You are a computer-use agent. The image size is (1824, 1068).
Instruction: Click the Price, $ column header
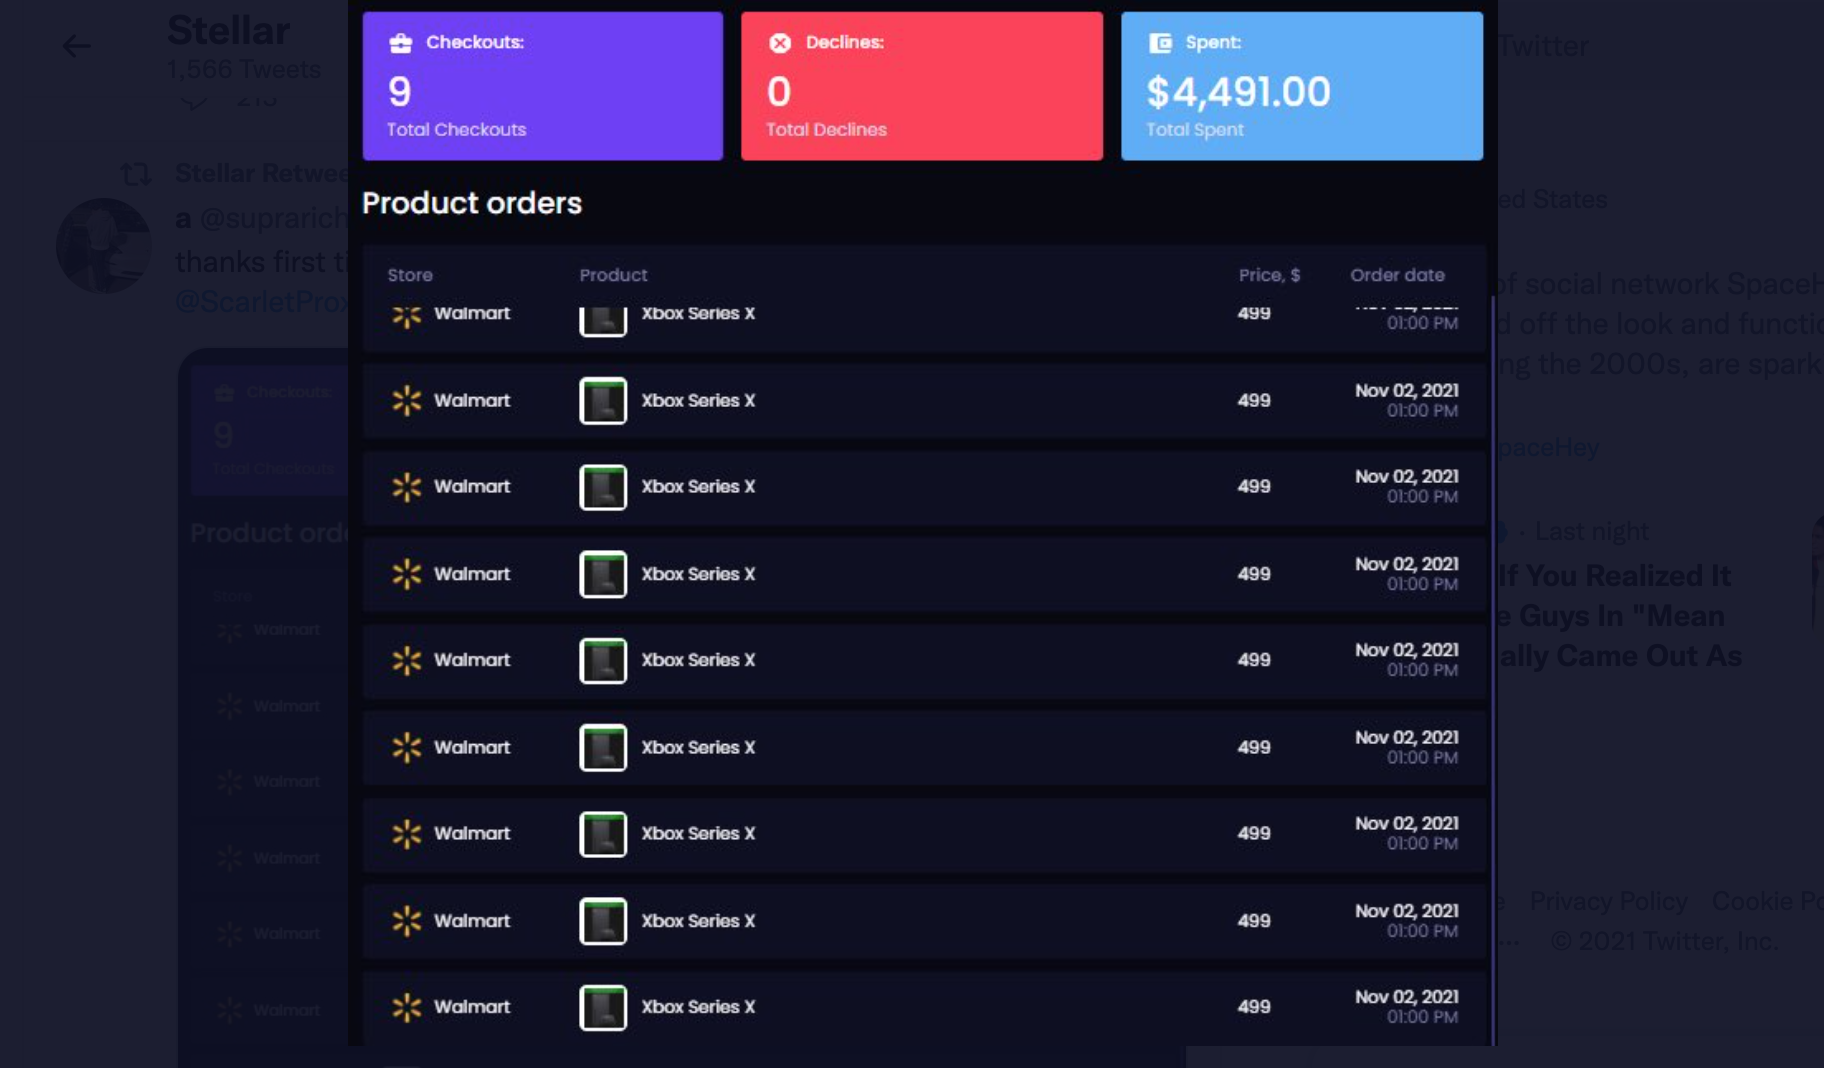tap(1269, 275)
